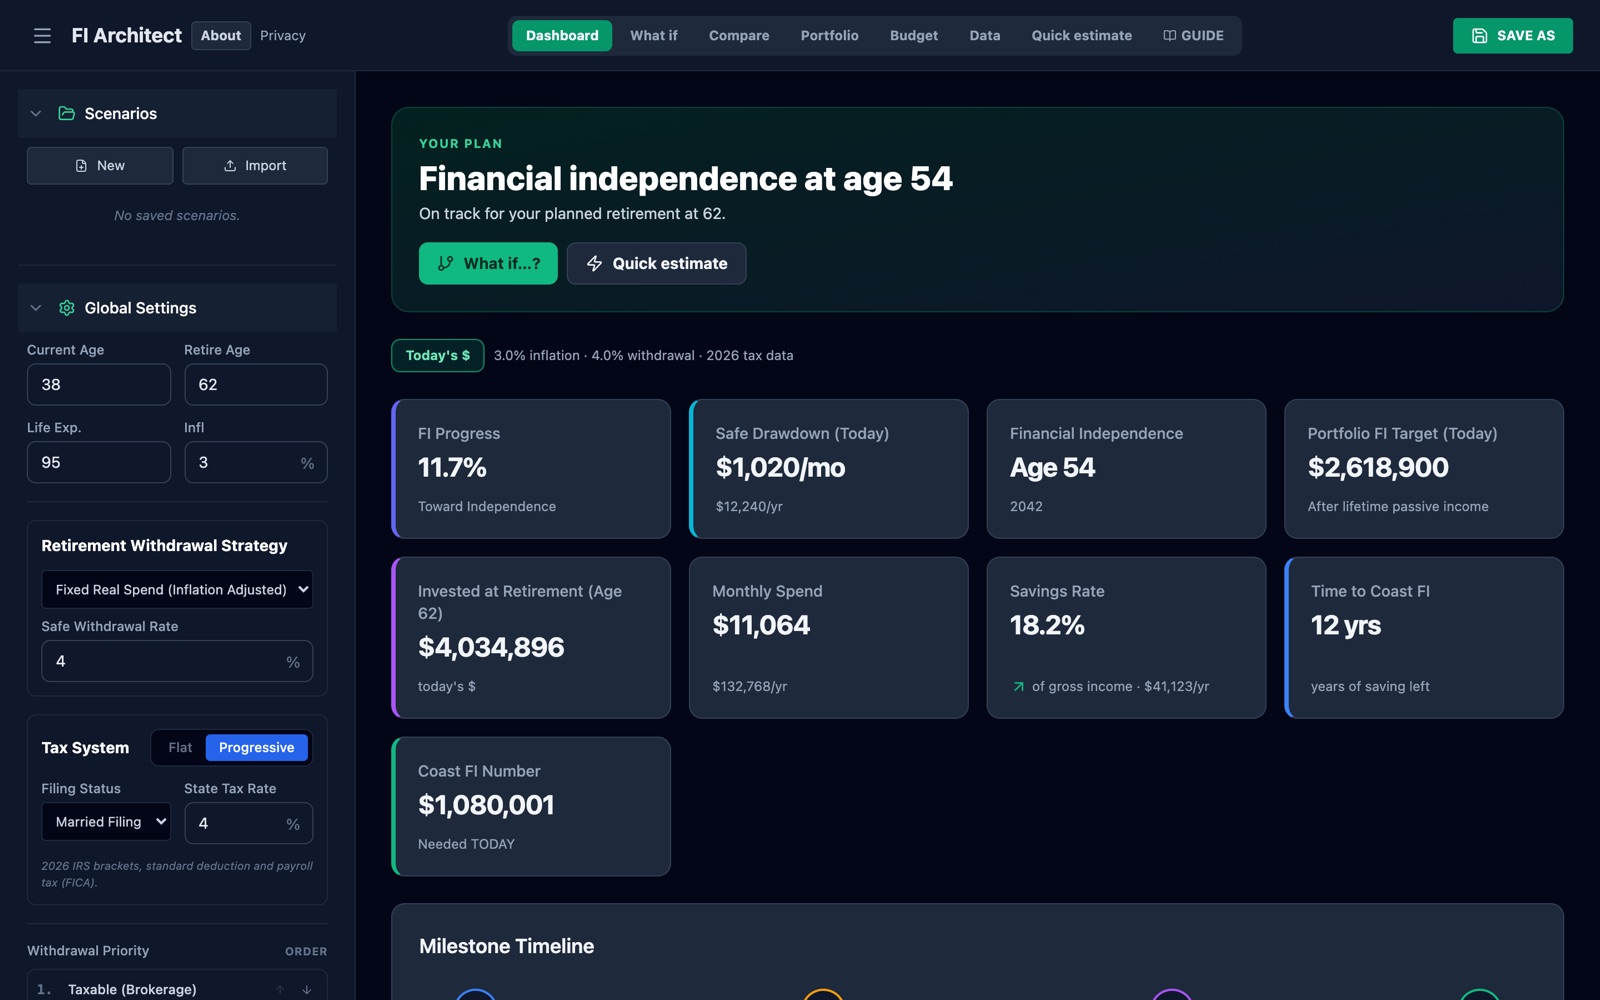Open the Quick estimate tab
Screen dimensions: 1600x1000
point(1082,36)
